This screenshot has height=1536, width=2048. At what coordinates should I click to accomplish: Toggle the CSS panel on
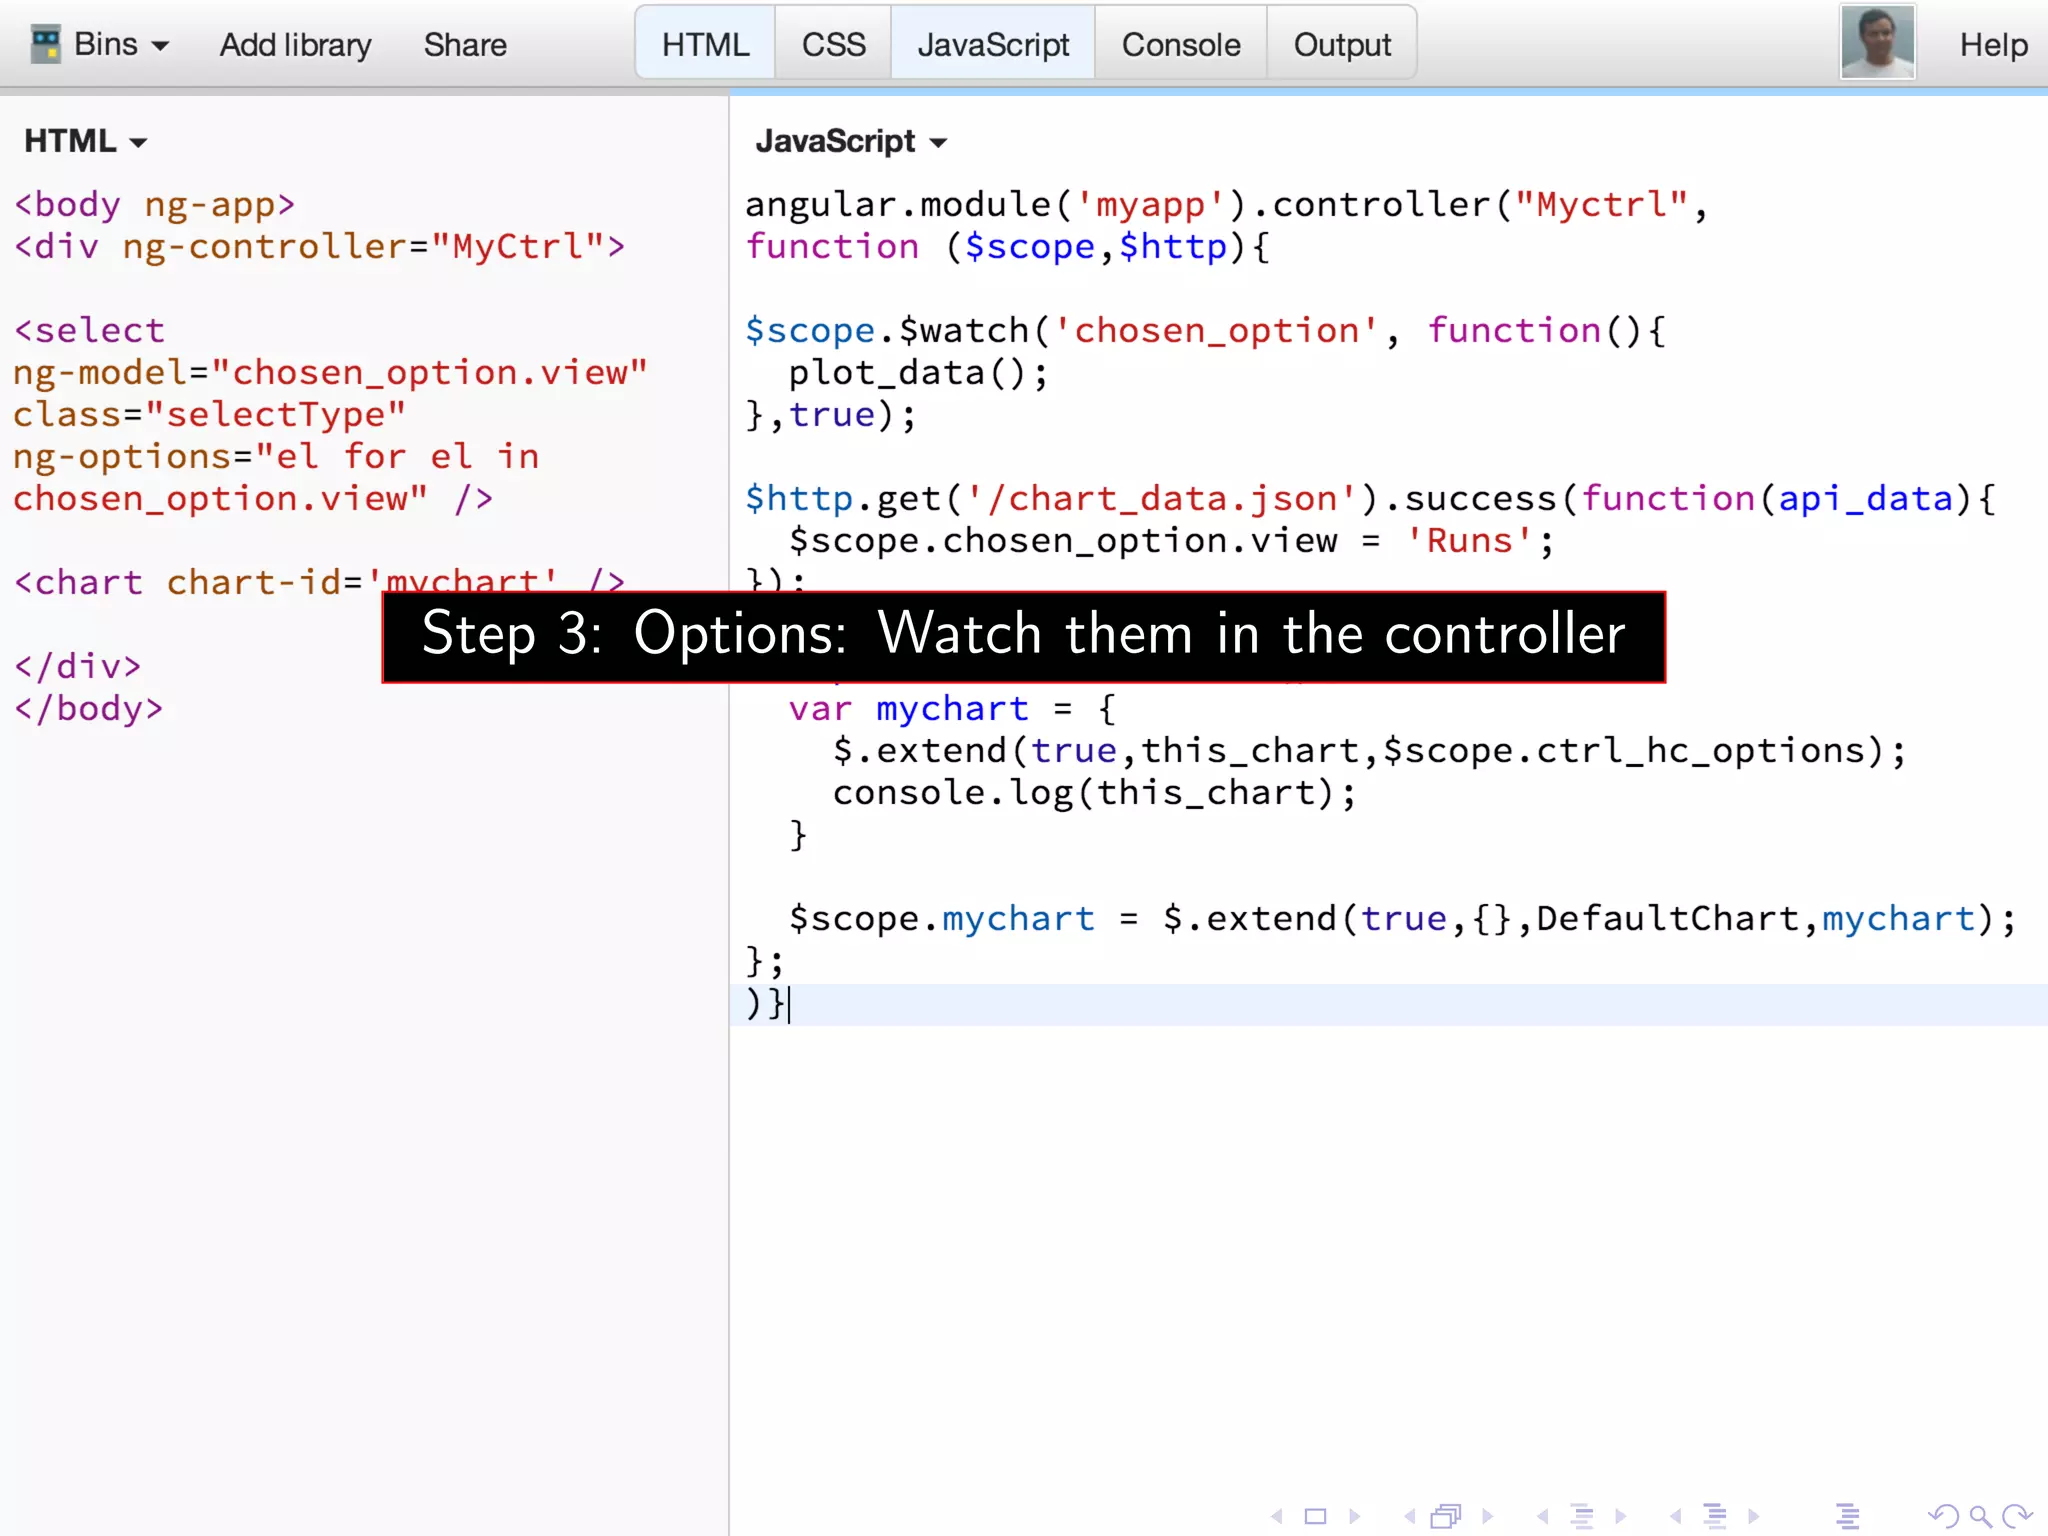tap(833, 45)
